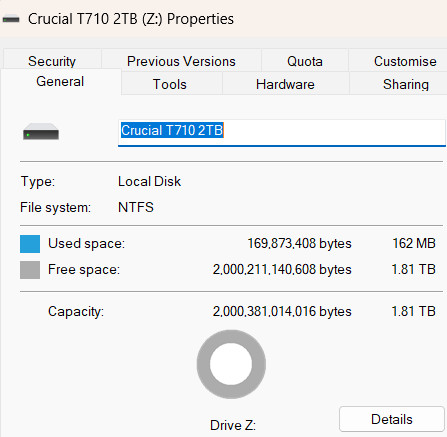Open the Quota tab
Screen dimensions: 447x437
pyautogui.click(x=305, y=61)
